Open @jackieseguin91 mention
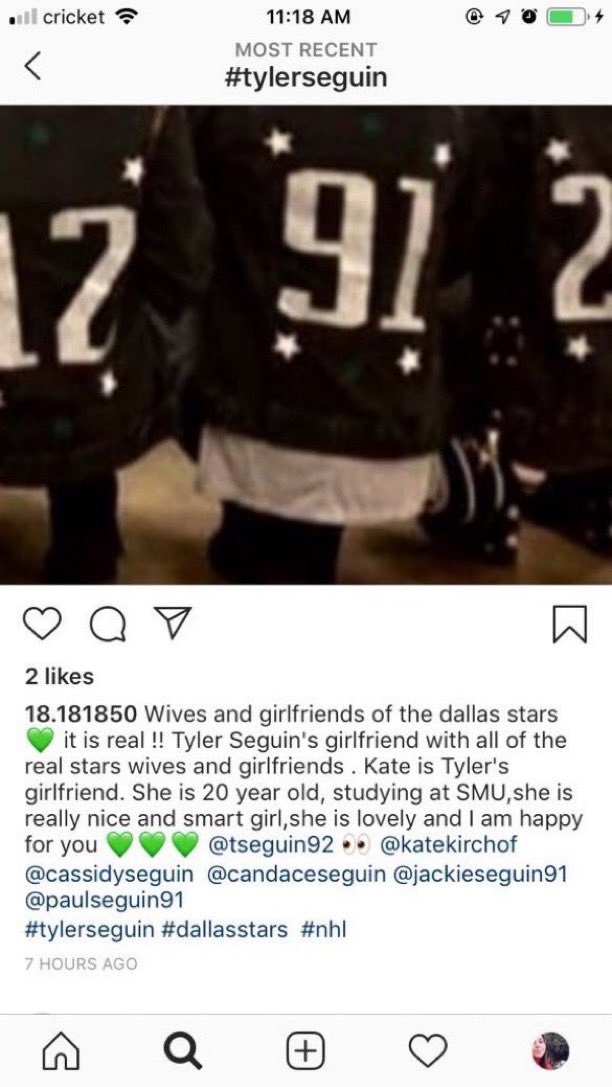This screenshot has width=612, height=1087. coord(480,873)
